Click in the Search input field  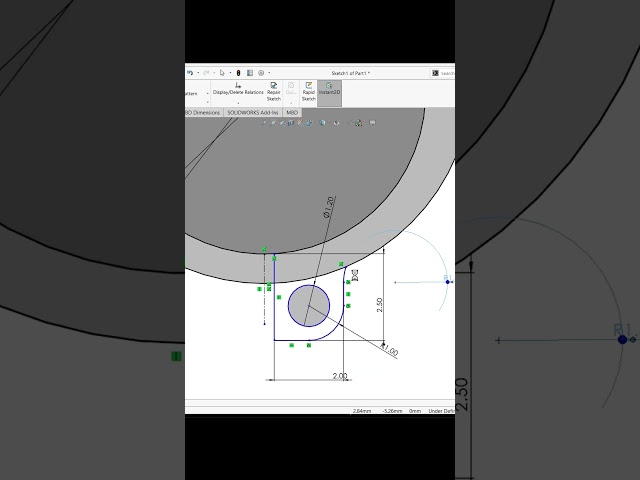coord(447,73)
